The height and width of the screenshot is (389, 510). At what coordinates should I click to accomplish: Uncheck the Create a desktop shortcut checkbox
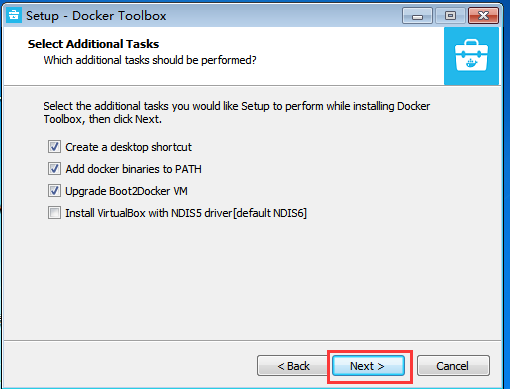click(54, 147)
